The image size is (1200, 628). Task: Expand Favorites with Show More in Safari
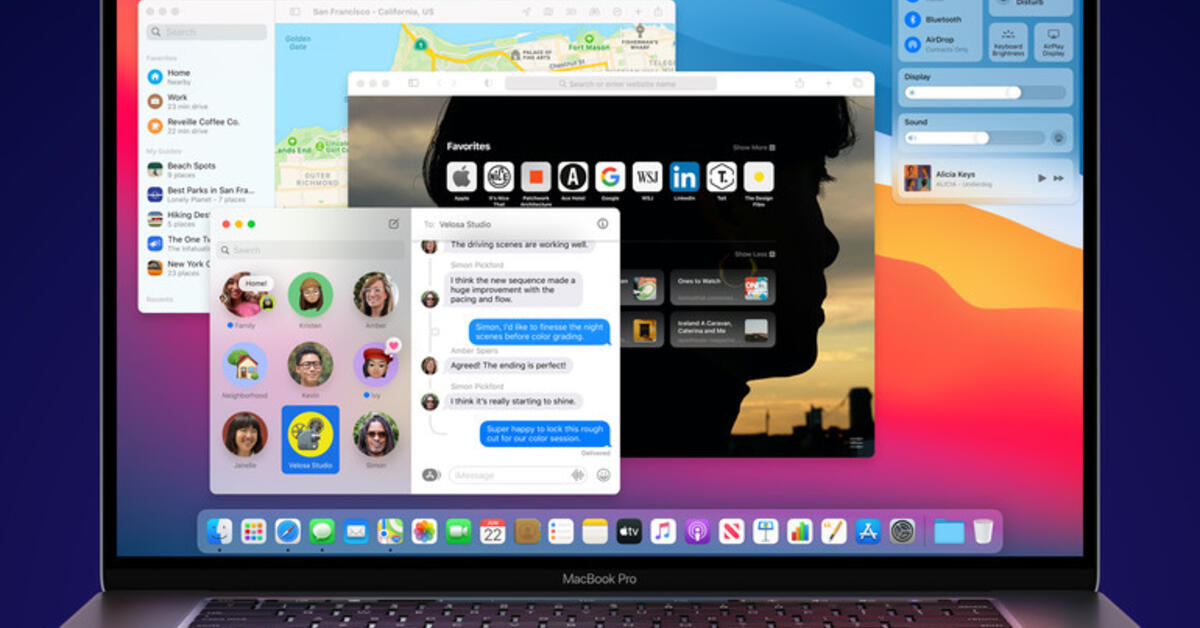(751, 146)
